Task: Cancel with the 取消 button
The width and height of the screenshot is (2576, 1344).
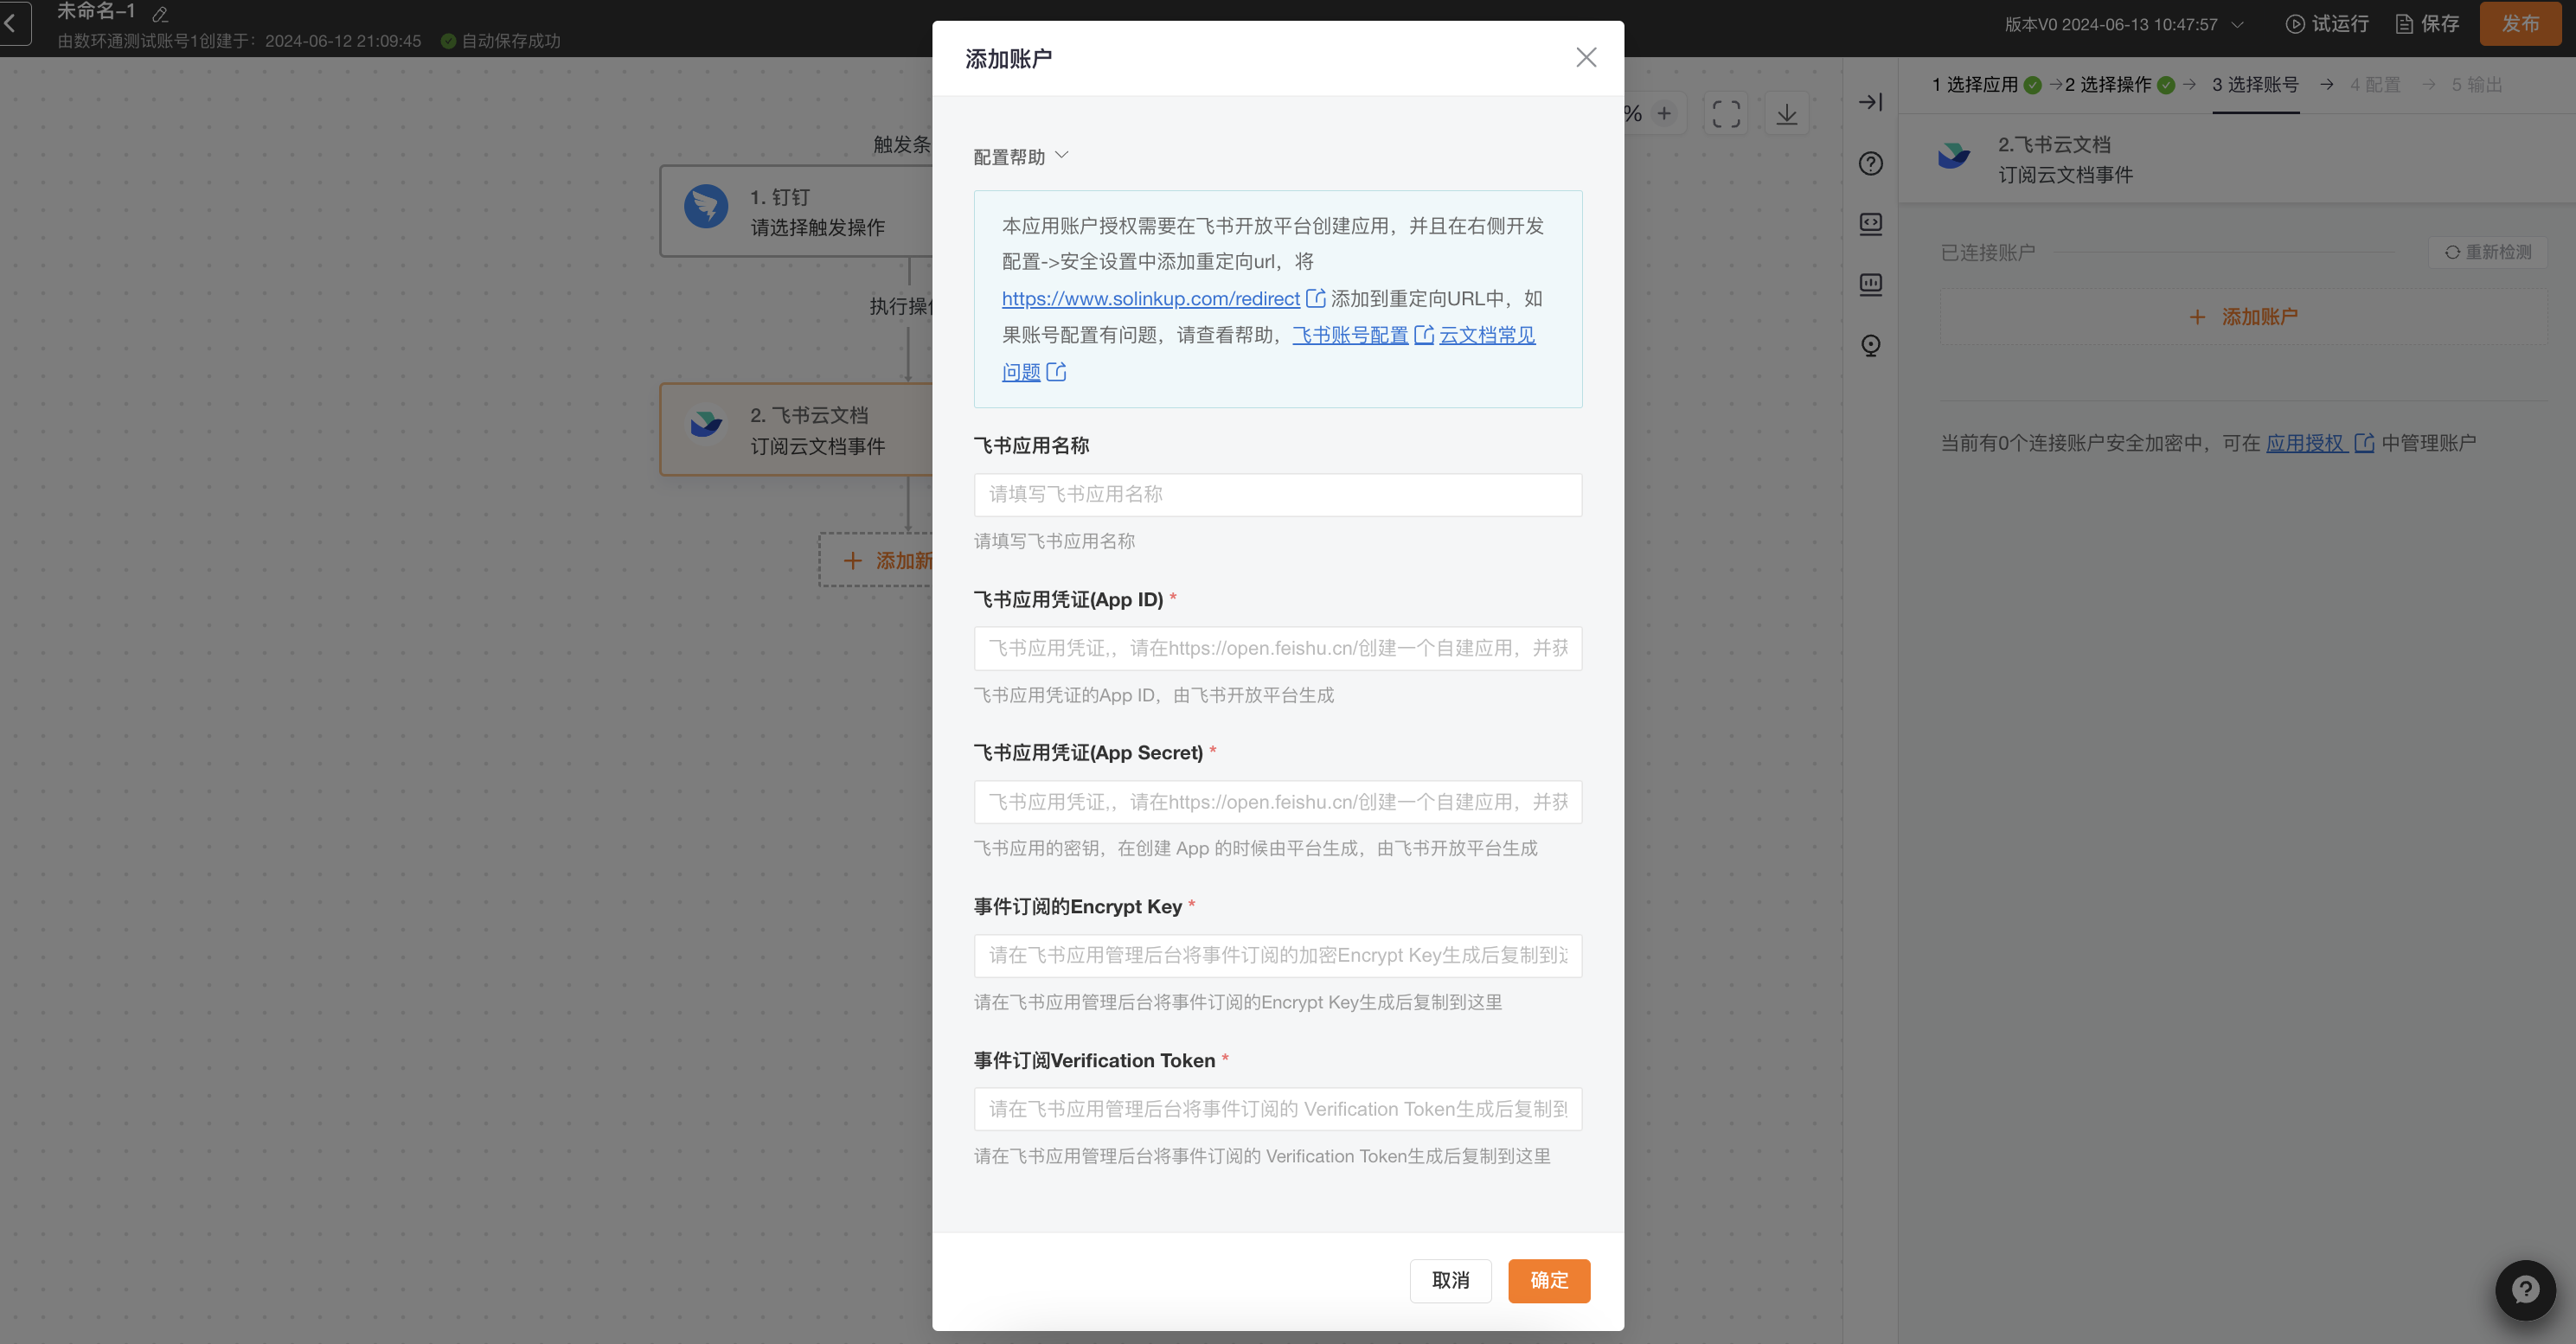Action: pos(1450,1280)
